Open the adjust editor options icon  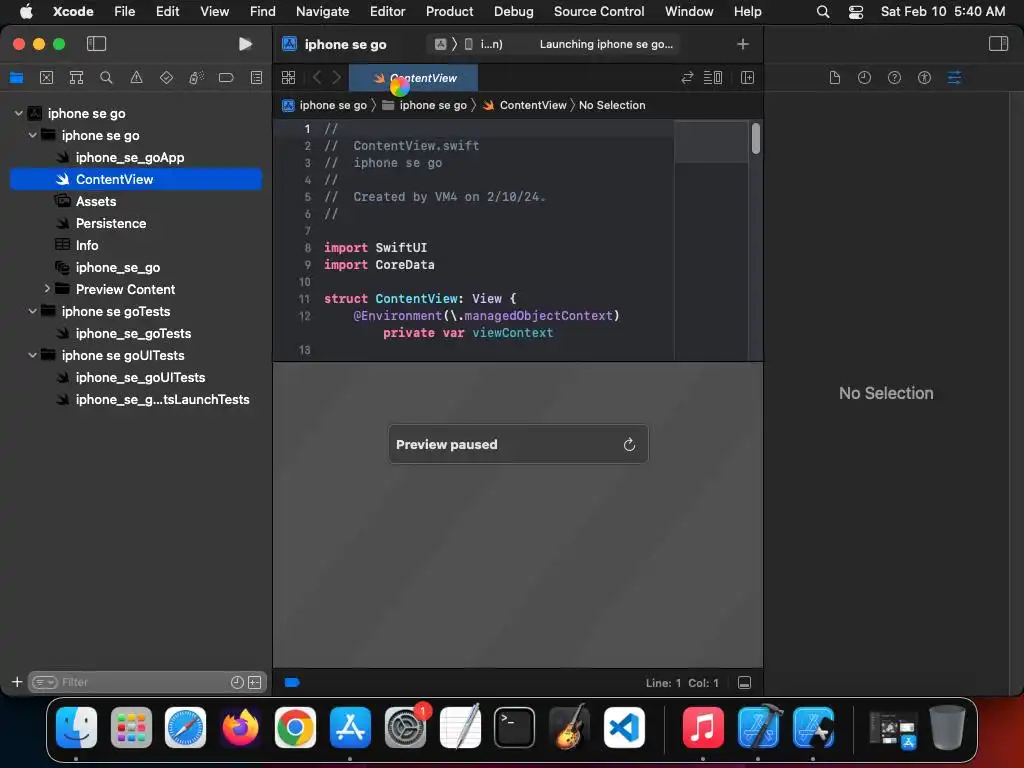712,78
